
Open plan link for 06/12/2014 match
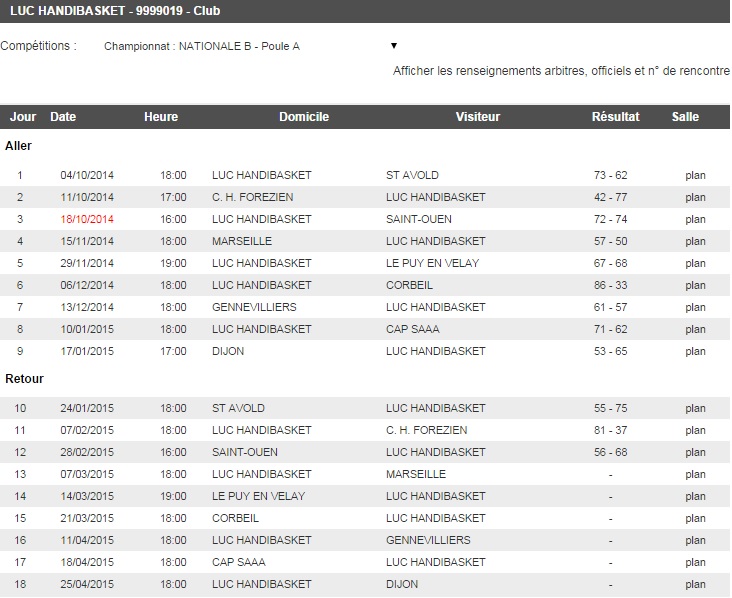695,285
